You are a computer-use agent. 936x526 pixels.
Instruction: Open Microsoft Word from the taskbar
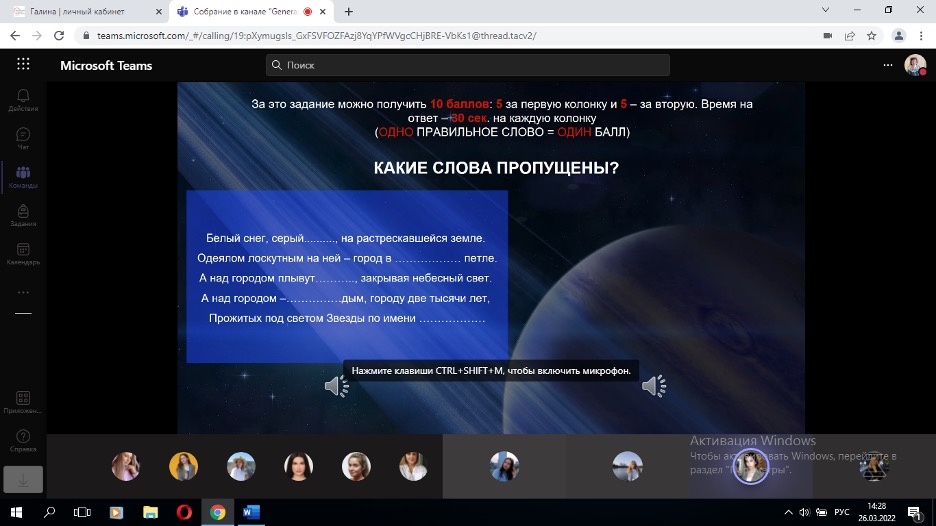click(x=251, y=512)
